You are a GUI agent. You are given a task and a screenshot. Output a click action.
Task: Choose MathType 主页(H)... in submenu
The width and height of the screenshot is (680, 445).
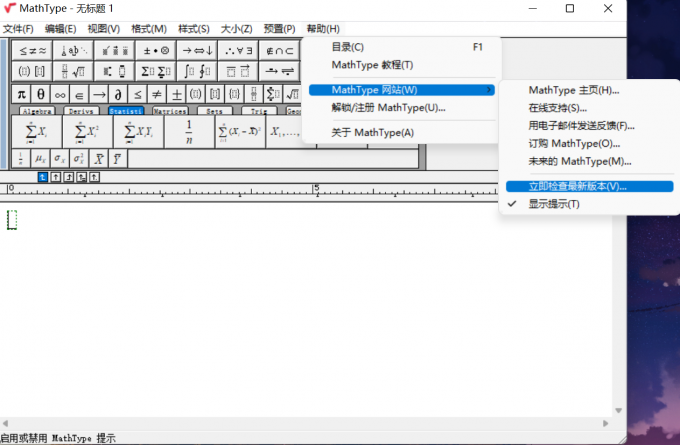589,90
